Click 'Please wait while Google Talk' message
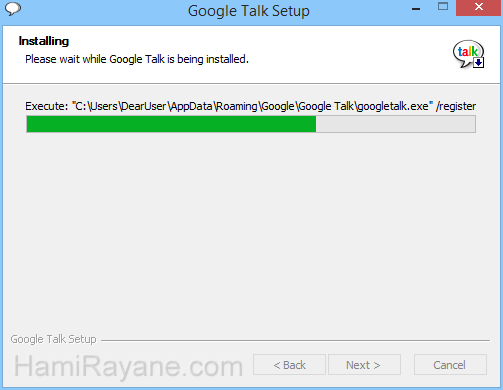This screenshot has width=503, height=390. pyautogui.click(x=137, y=59)
